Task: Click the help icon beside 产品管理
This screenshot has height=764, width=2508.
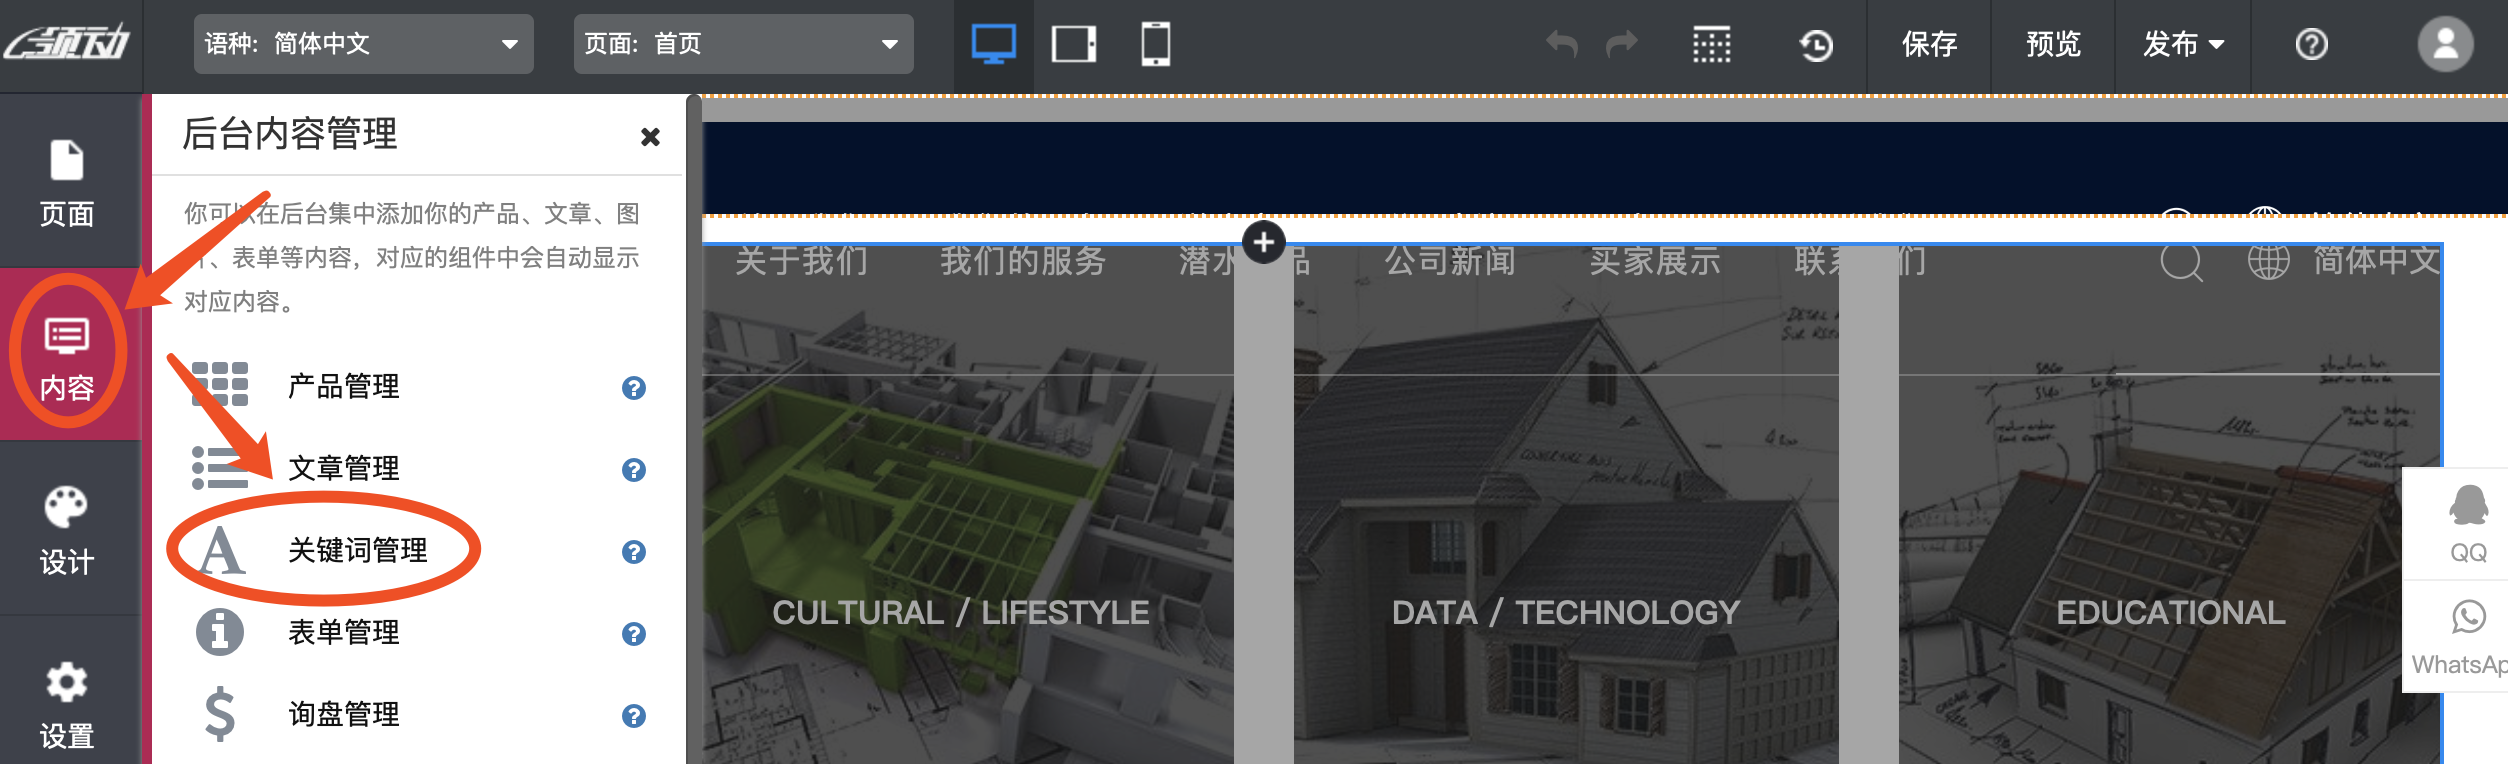Action: click(633, 388)
